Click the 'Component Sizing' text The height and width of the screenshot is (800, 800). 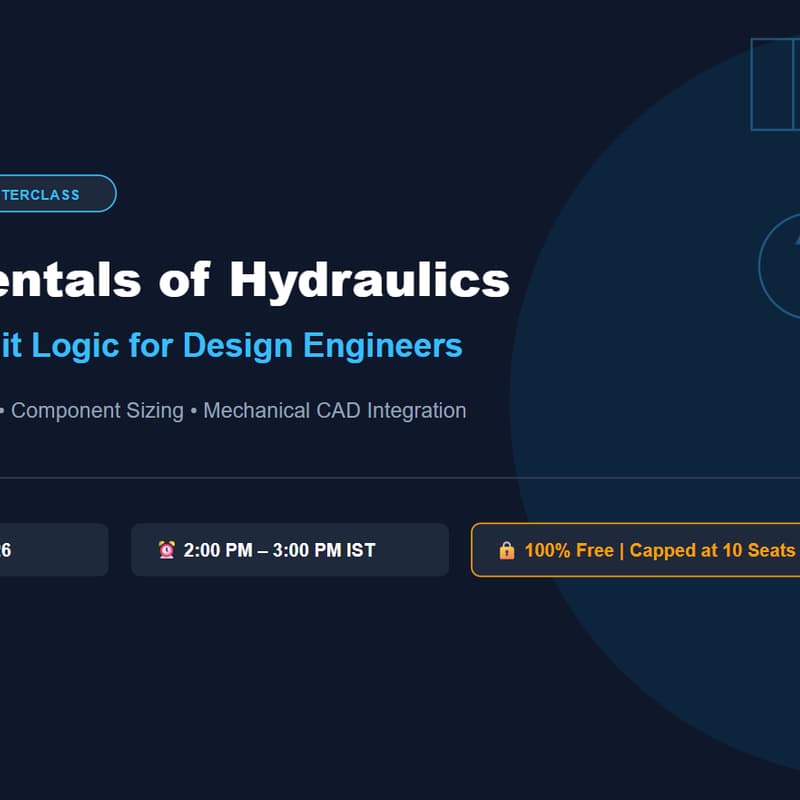[x=97, y=411]
